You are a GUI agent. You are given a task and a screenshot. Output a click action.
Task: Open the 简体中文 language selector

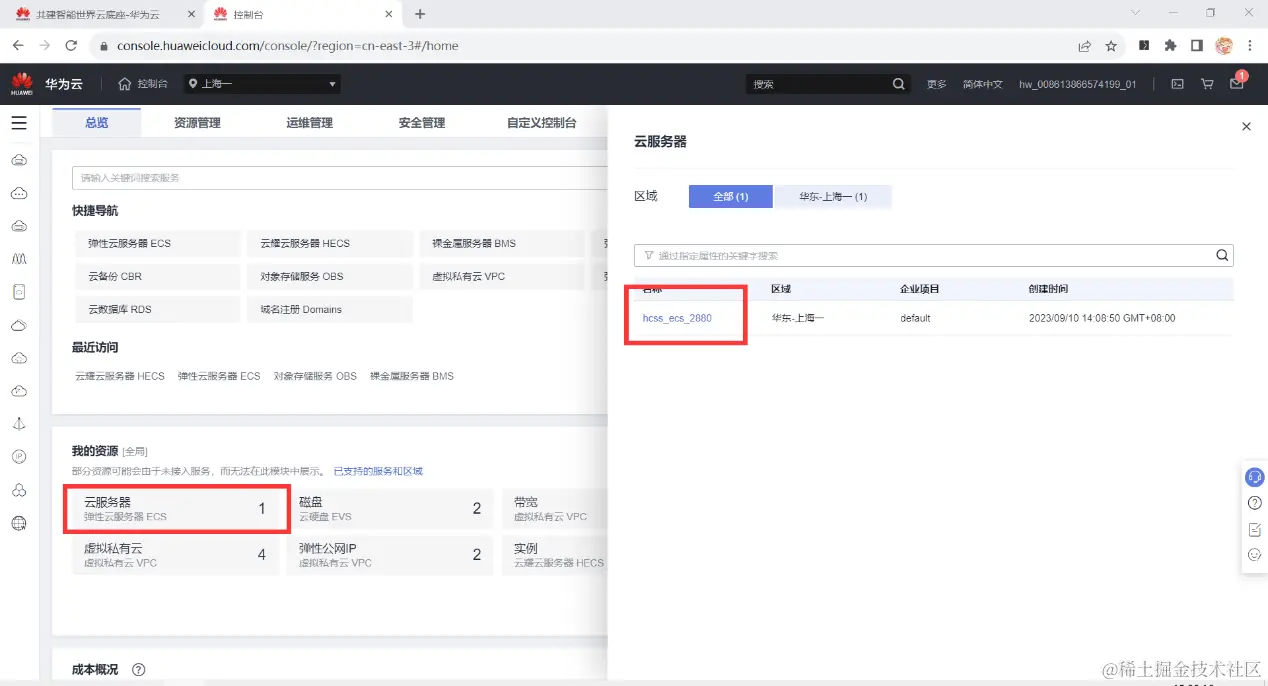pos(982,84)
